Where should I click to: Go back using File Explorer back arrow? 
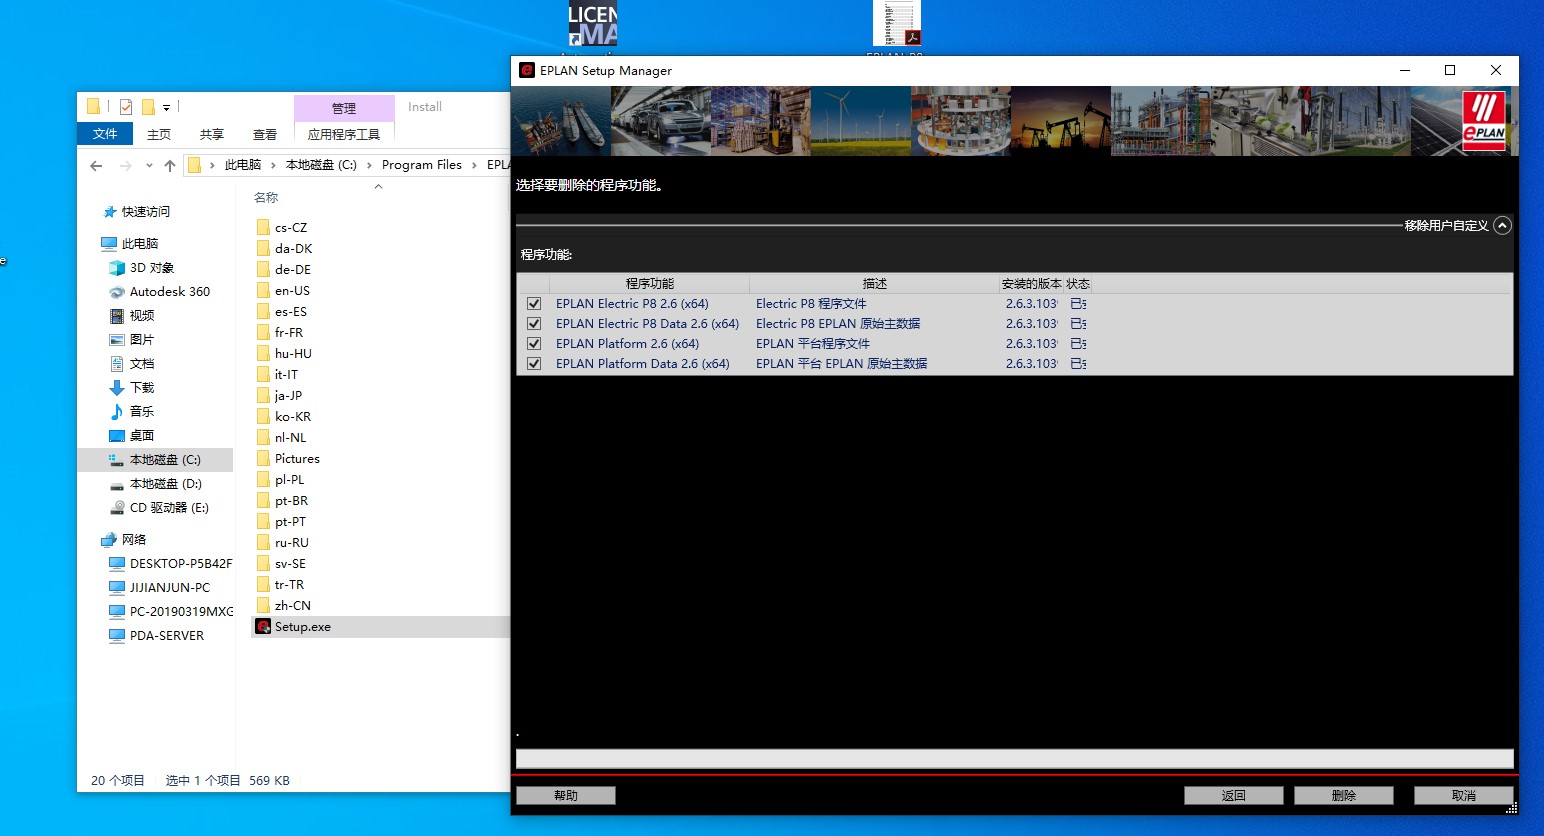96,166
